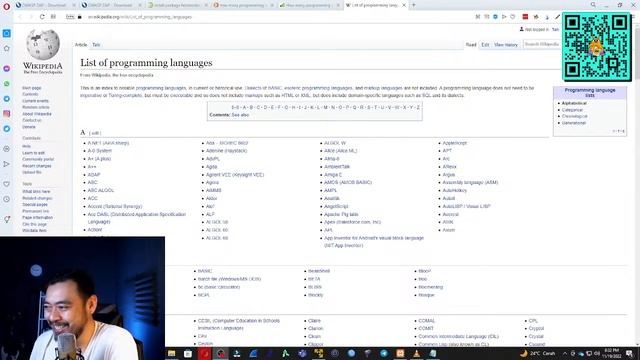Screen dimensions: 640x360
Task: Open the Agda language link
Action: coord(211,167)
